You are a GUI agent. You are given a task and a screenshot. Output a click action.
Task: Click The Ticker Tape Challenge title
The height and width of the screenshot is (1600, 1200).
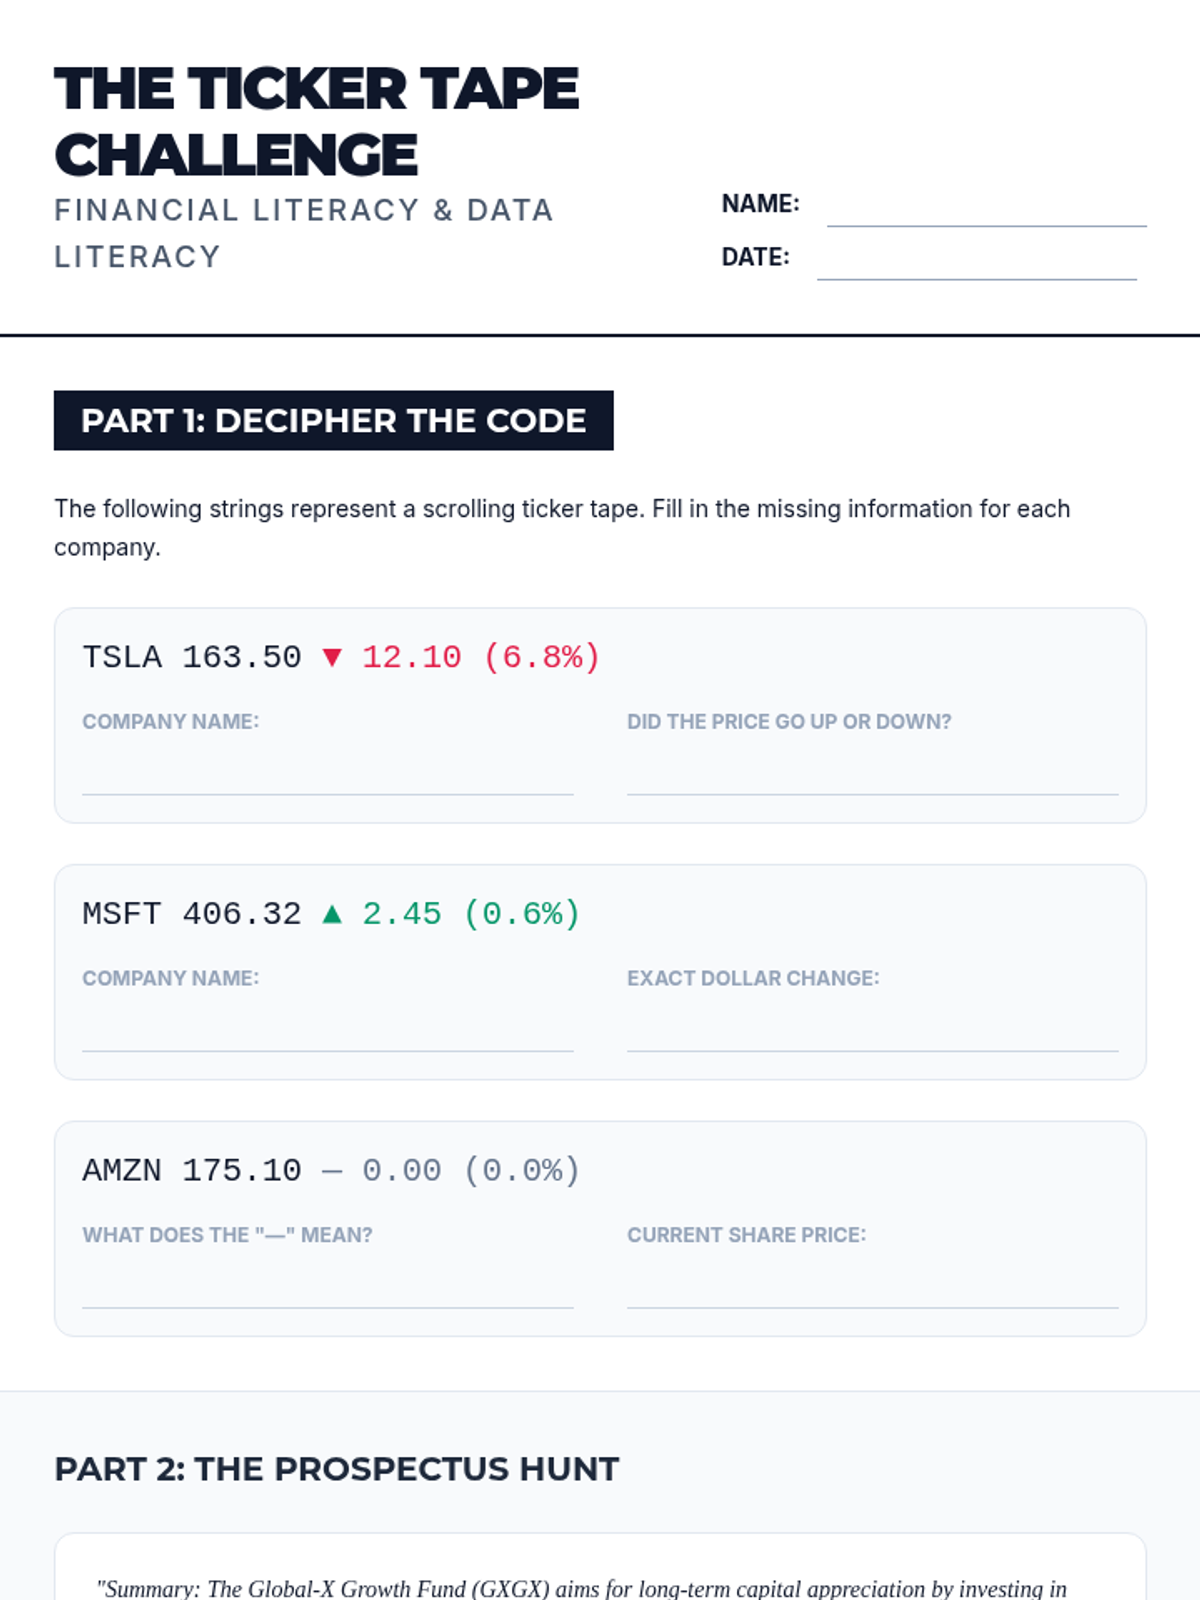(316, 121)
